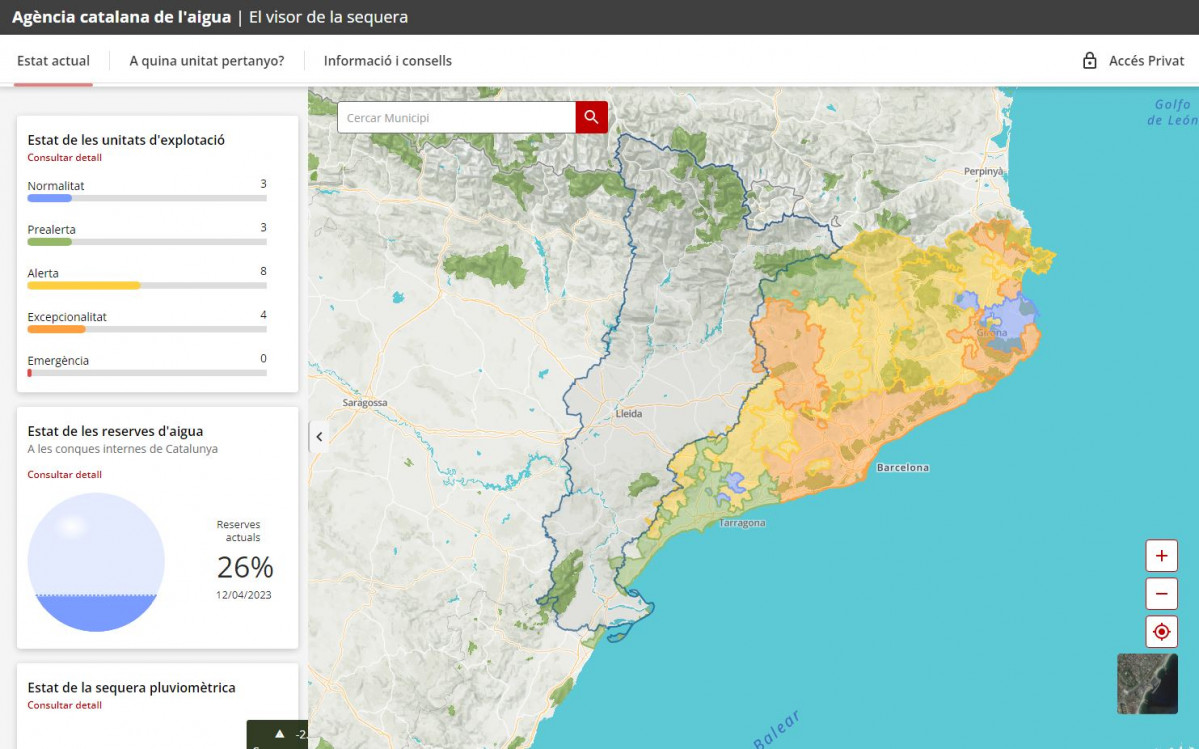Open Consultar detall under unitats d'explotació
The height and width of the screenshot is (749, 1199).
(64, 157)
